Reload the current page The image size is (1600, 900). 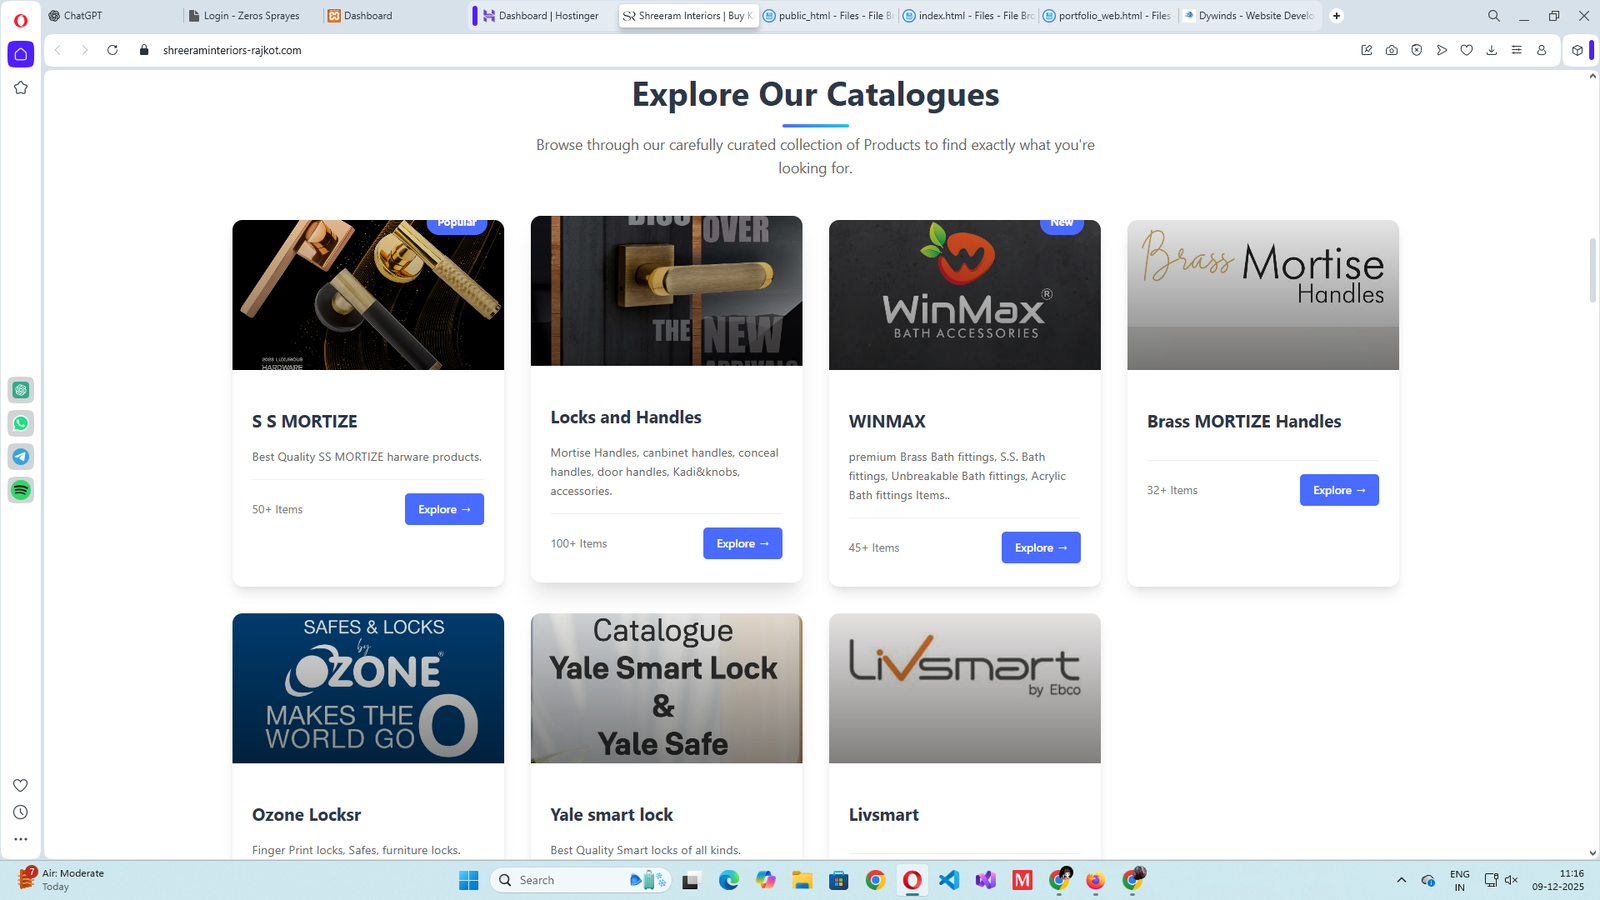(113, 50)
